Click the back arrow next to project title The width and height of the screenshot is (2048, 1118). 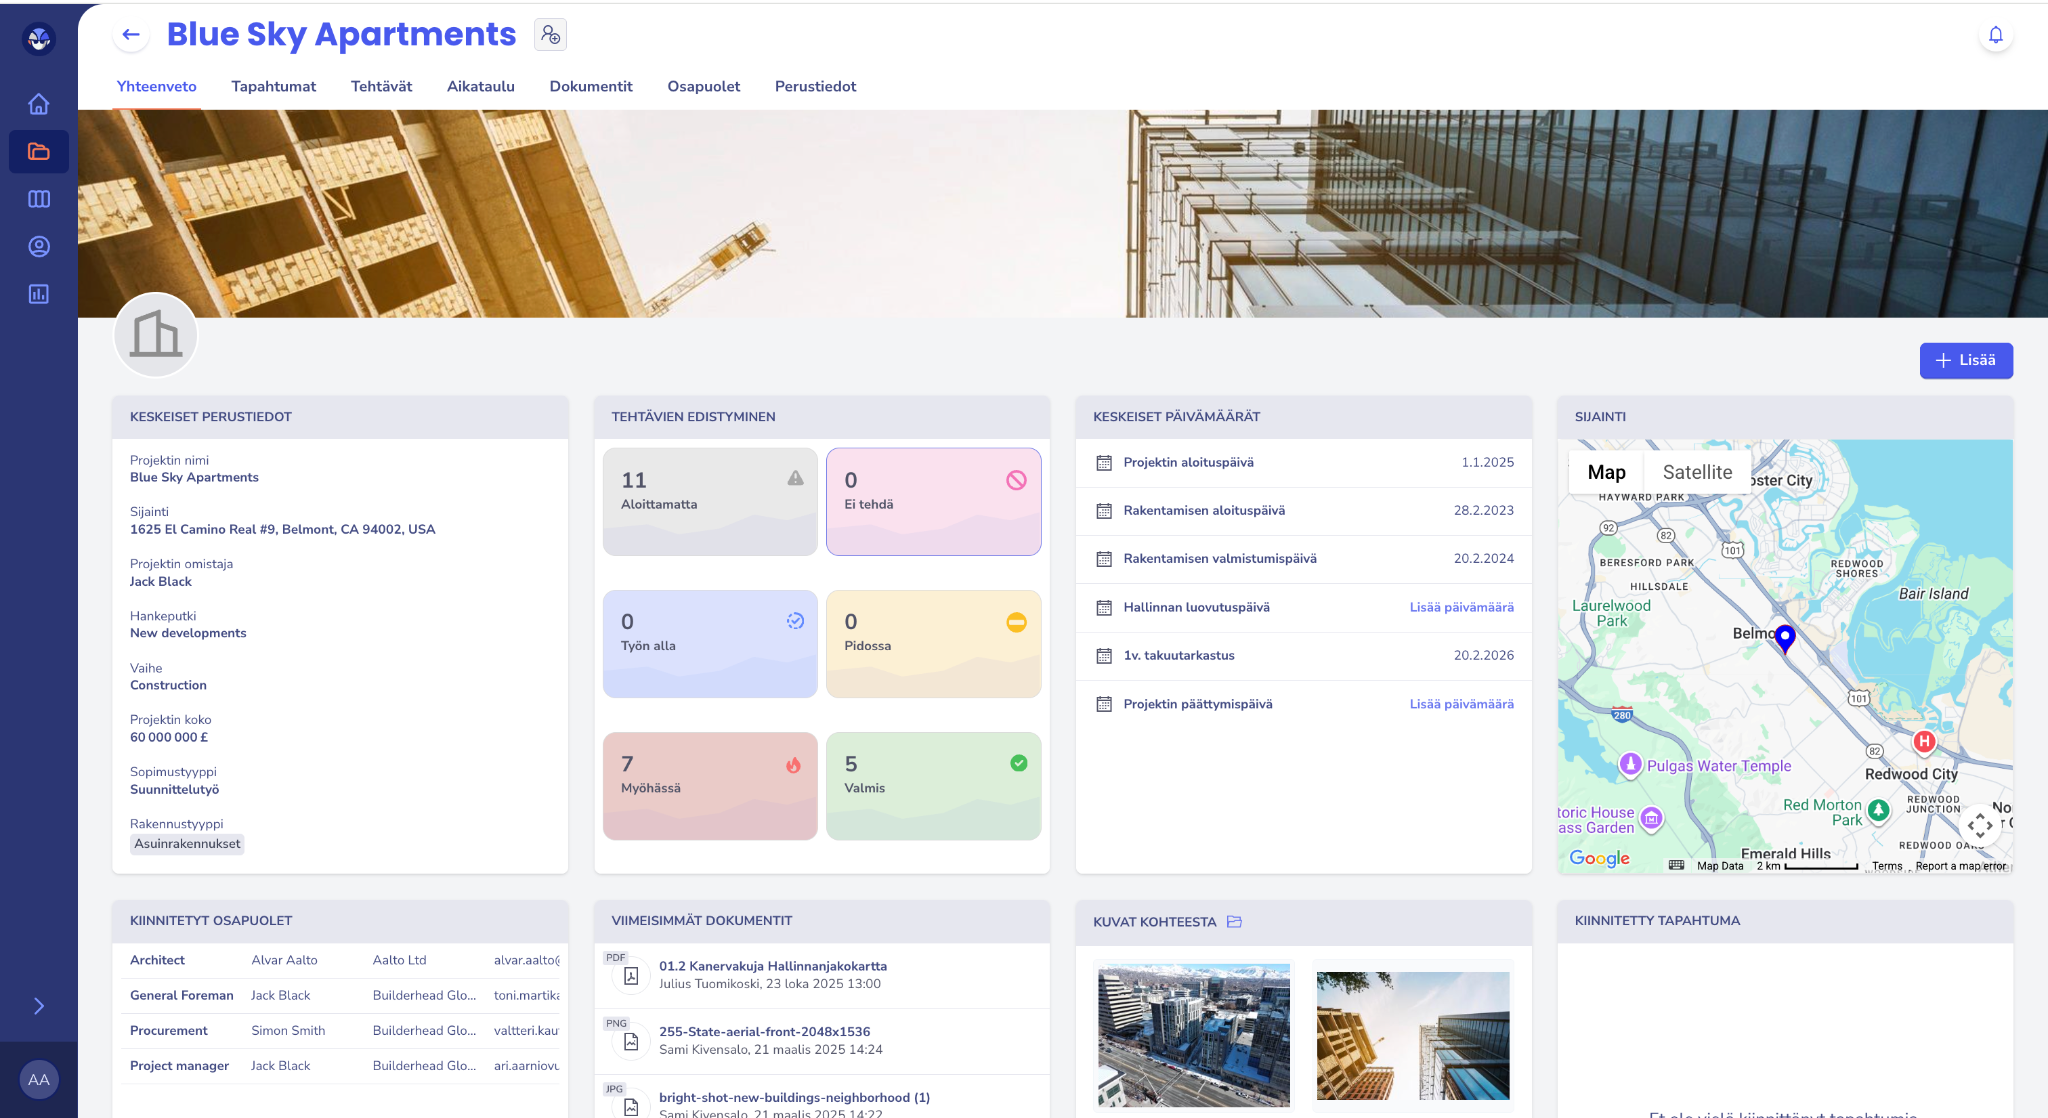(131, 34)
